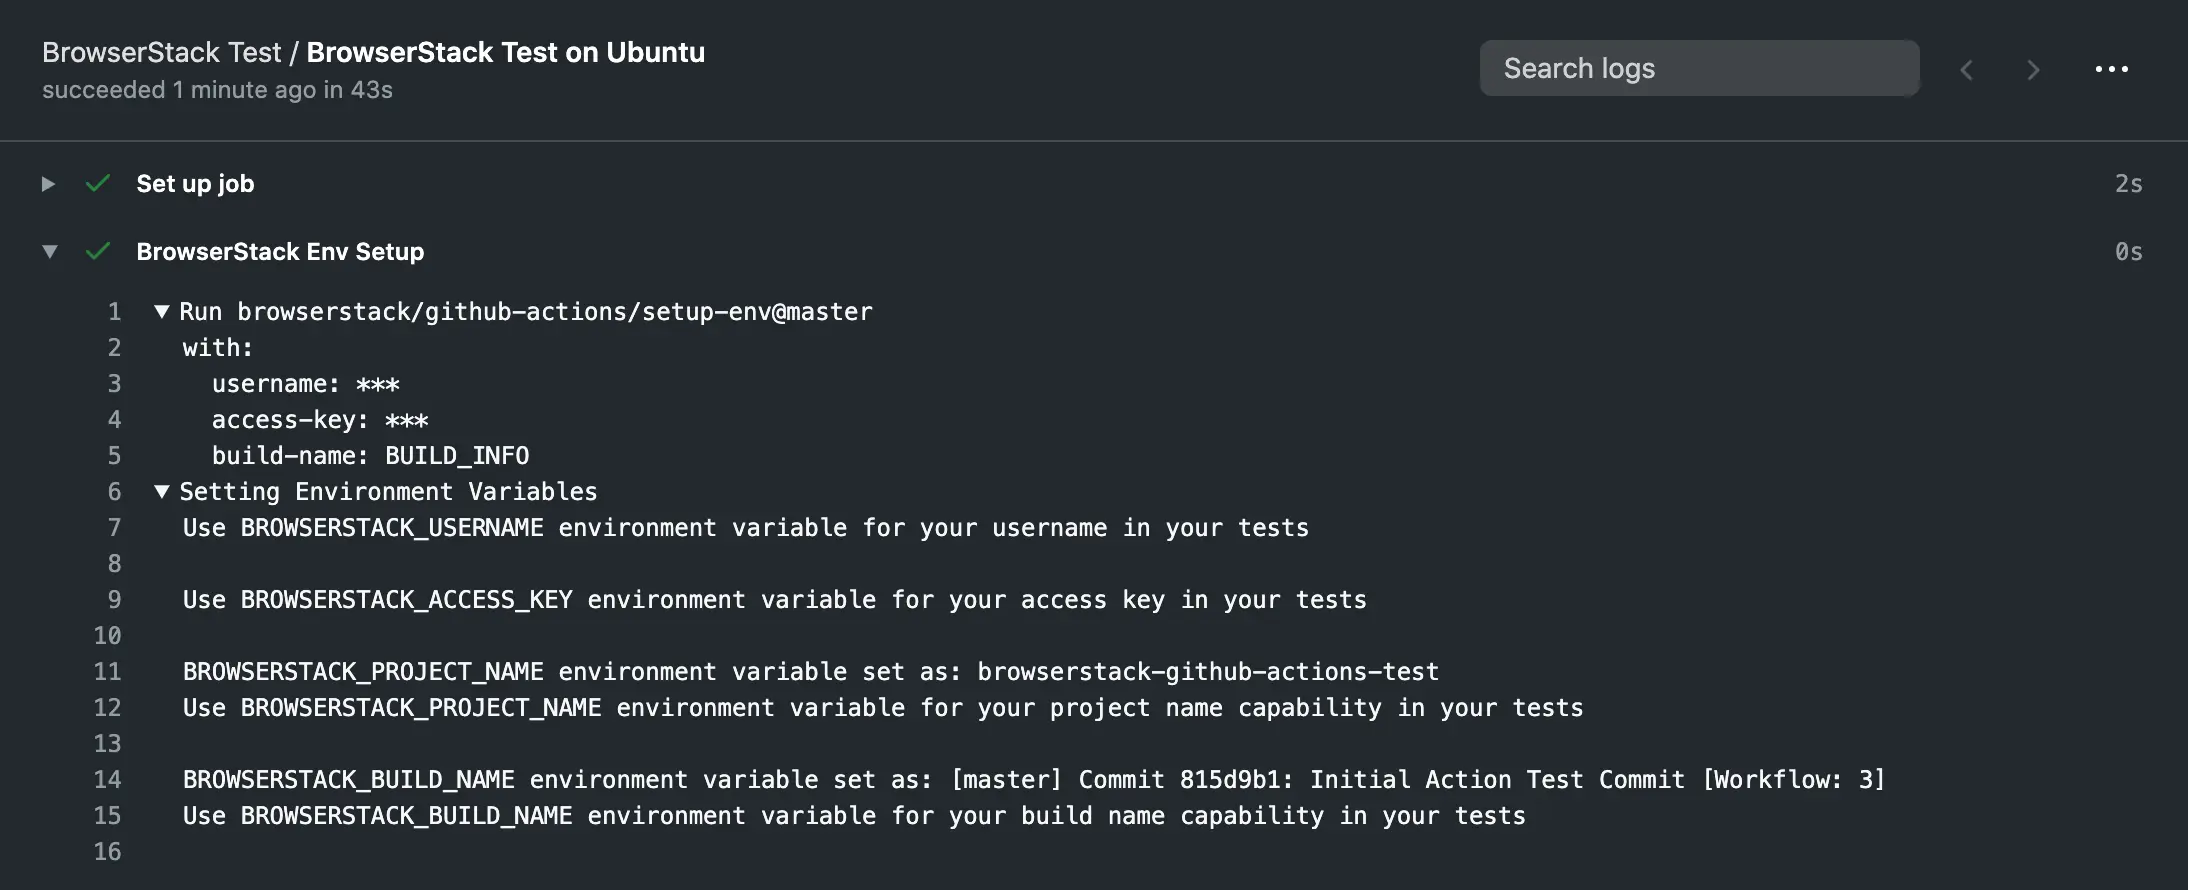Click the build-name: BUILD_INFO log line

370,455
